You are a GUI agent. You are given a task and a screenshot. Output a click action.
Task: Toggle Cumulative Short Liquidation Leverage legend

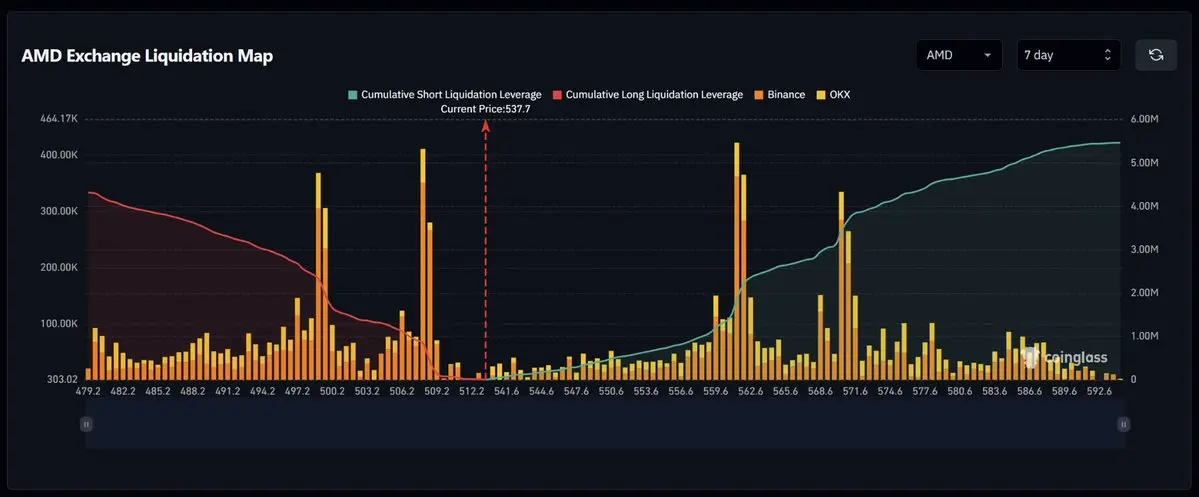tap(444, 95)
